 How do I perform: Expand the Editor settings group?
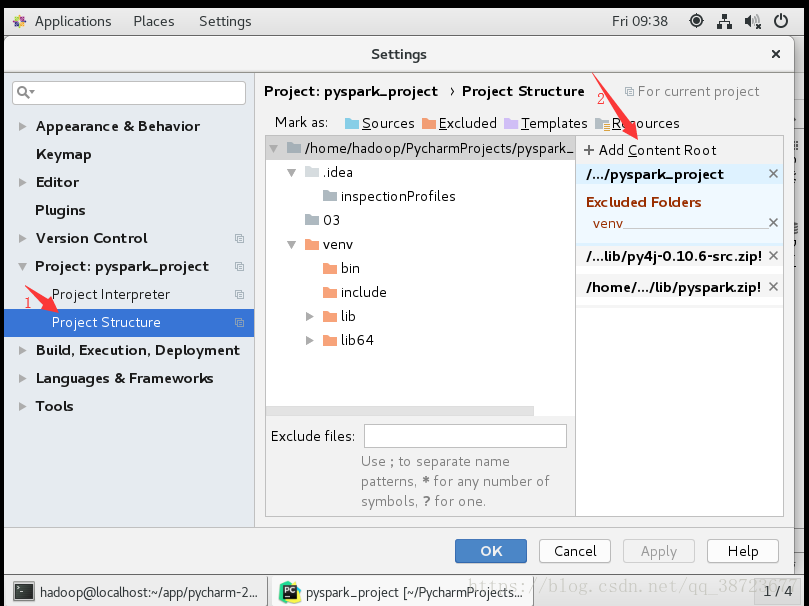[x=22, y=182]
